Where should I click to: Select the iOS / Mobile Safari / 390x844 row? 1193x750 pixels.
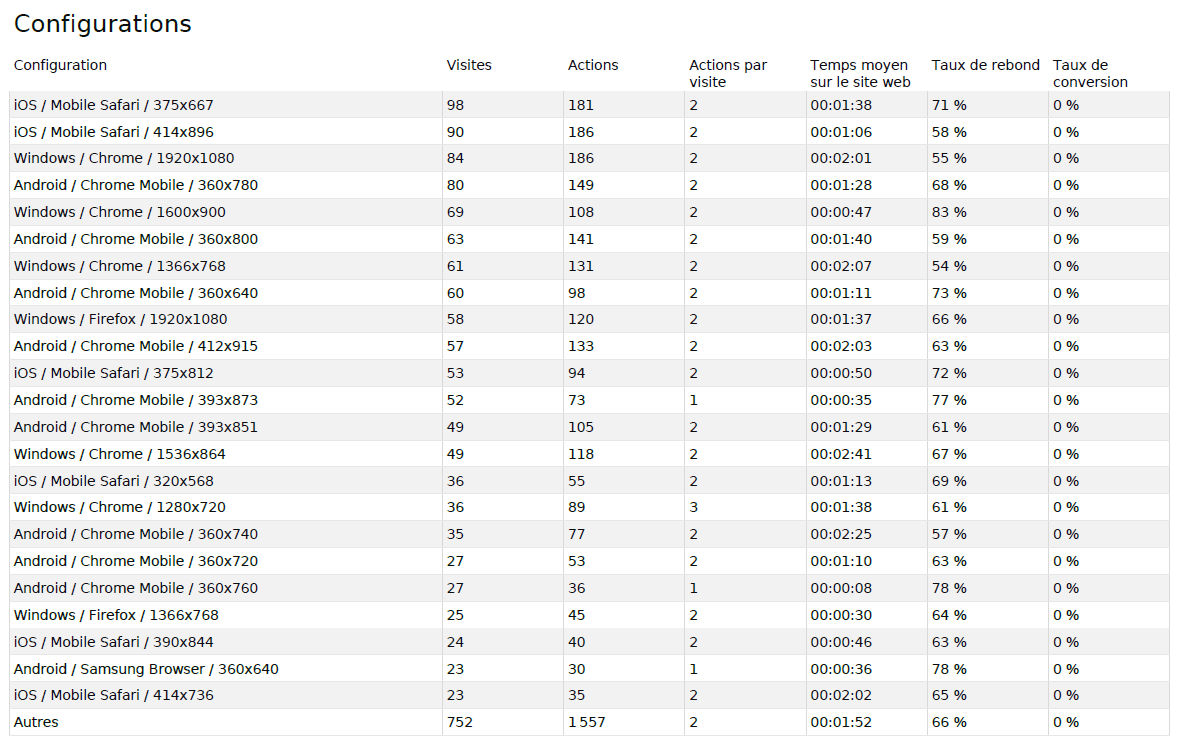point(114,642)
